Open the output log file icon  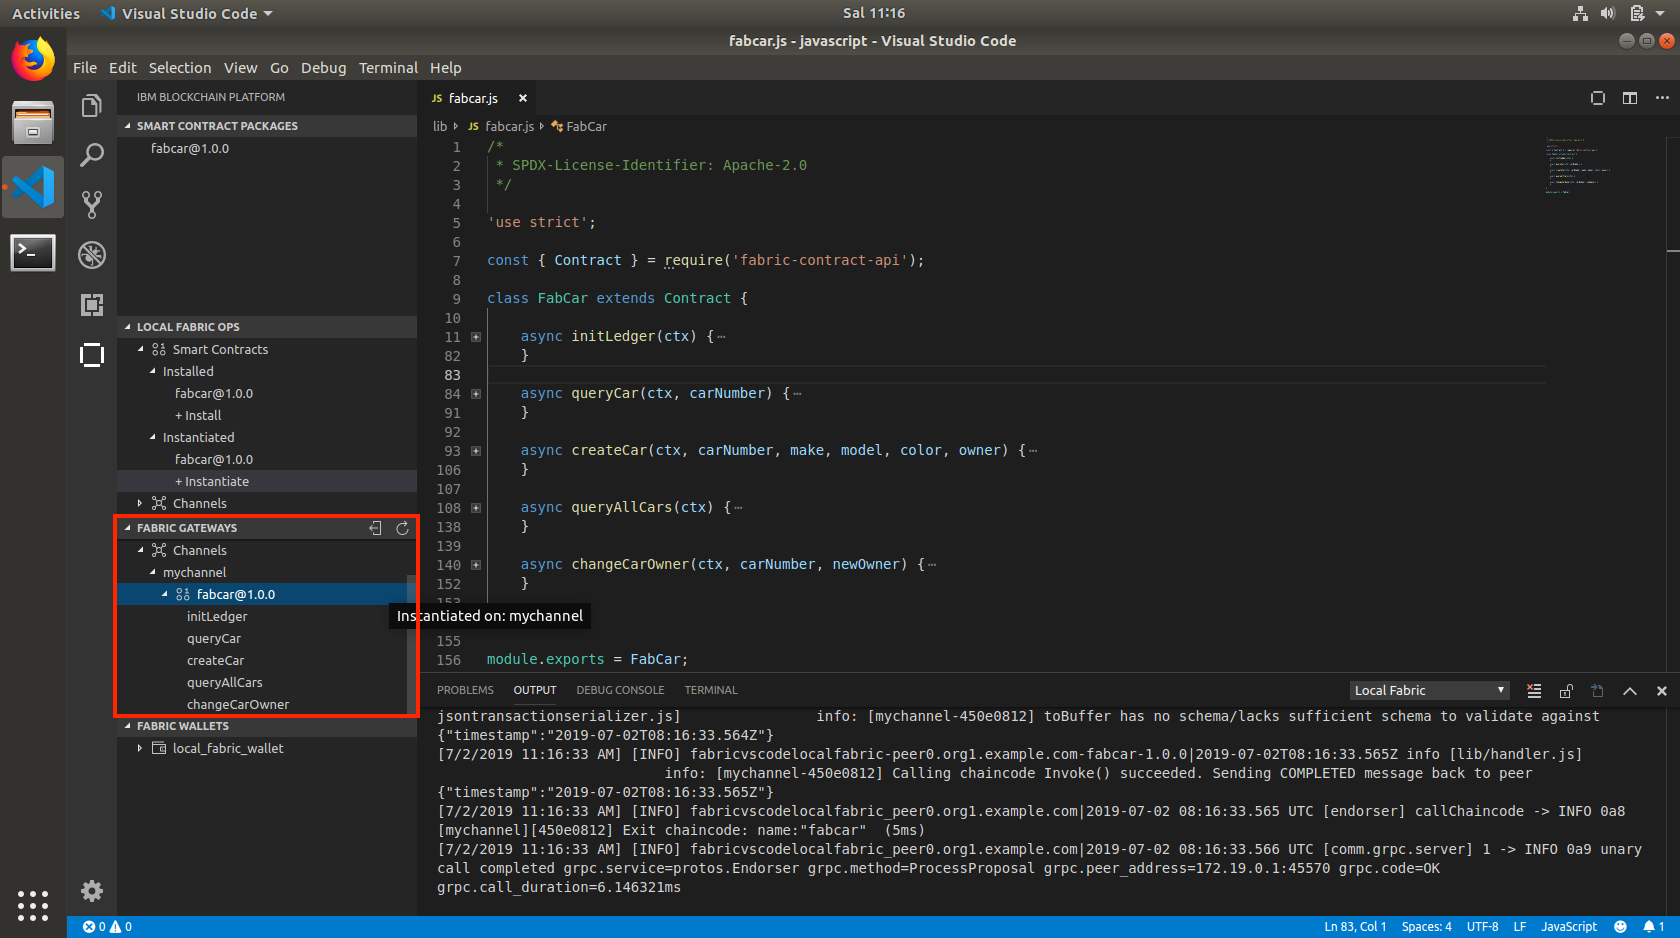(x=1598, y=691)
